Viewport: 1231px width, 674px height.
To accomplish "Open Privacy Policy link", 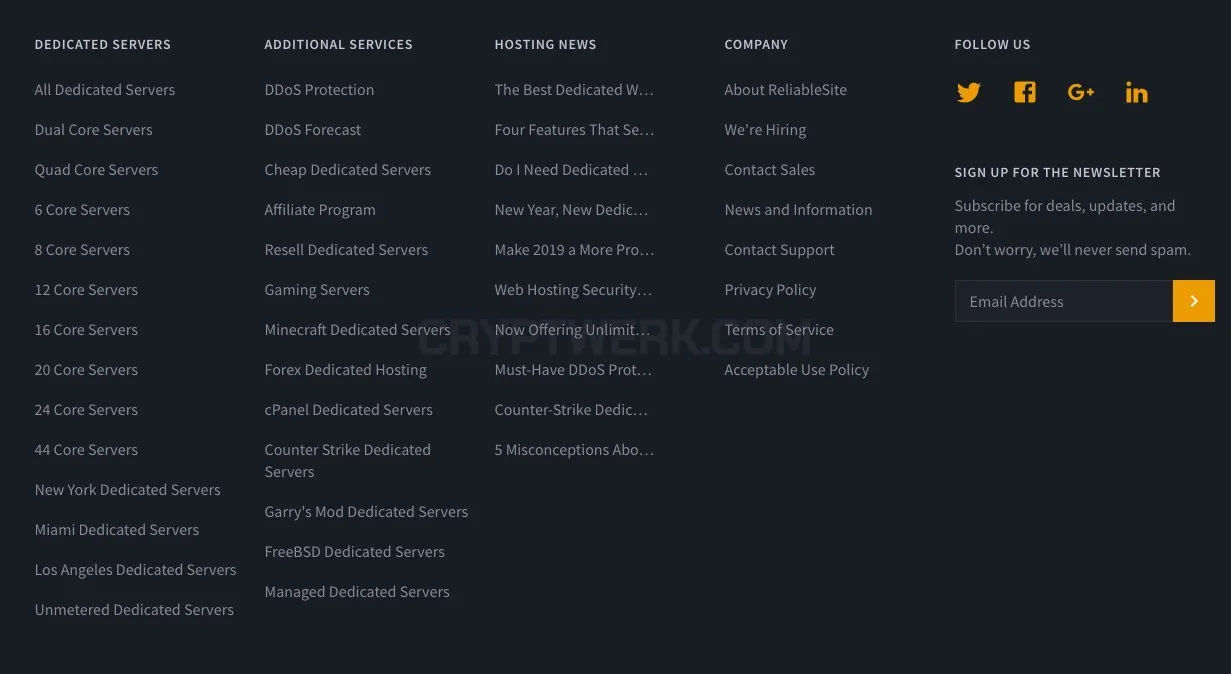I will (x=770, y=290).
